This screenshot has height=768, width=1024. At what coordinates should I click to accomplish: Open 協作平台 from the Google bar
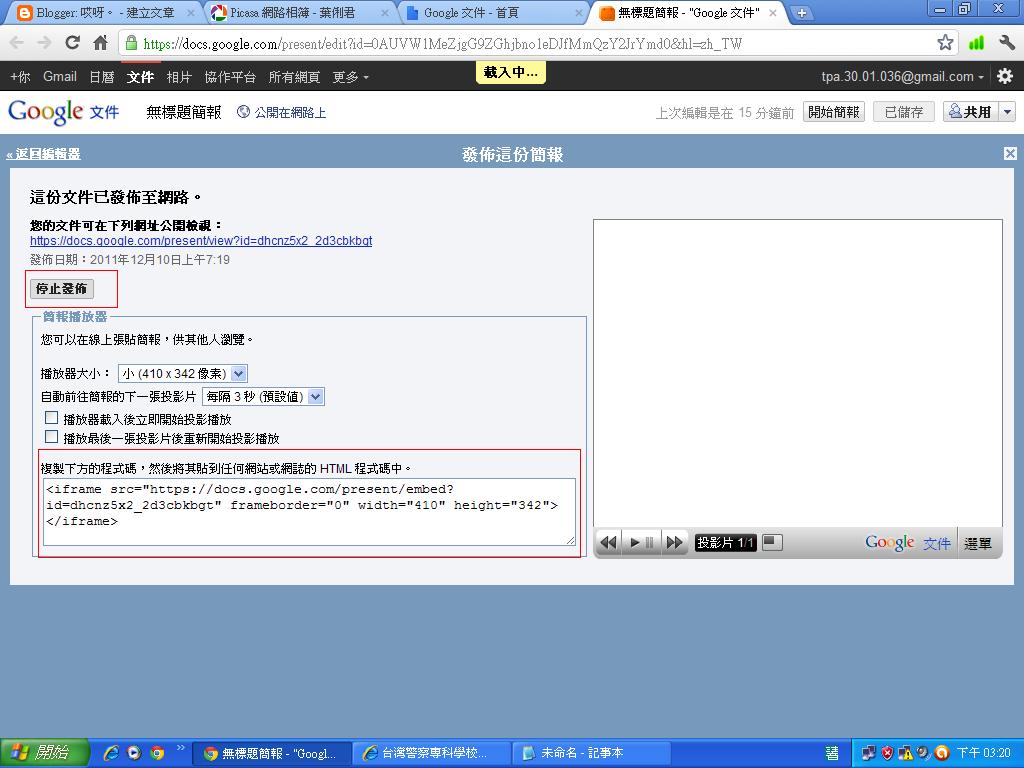click(230, 77)
